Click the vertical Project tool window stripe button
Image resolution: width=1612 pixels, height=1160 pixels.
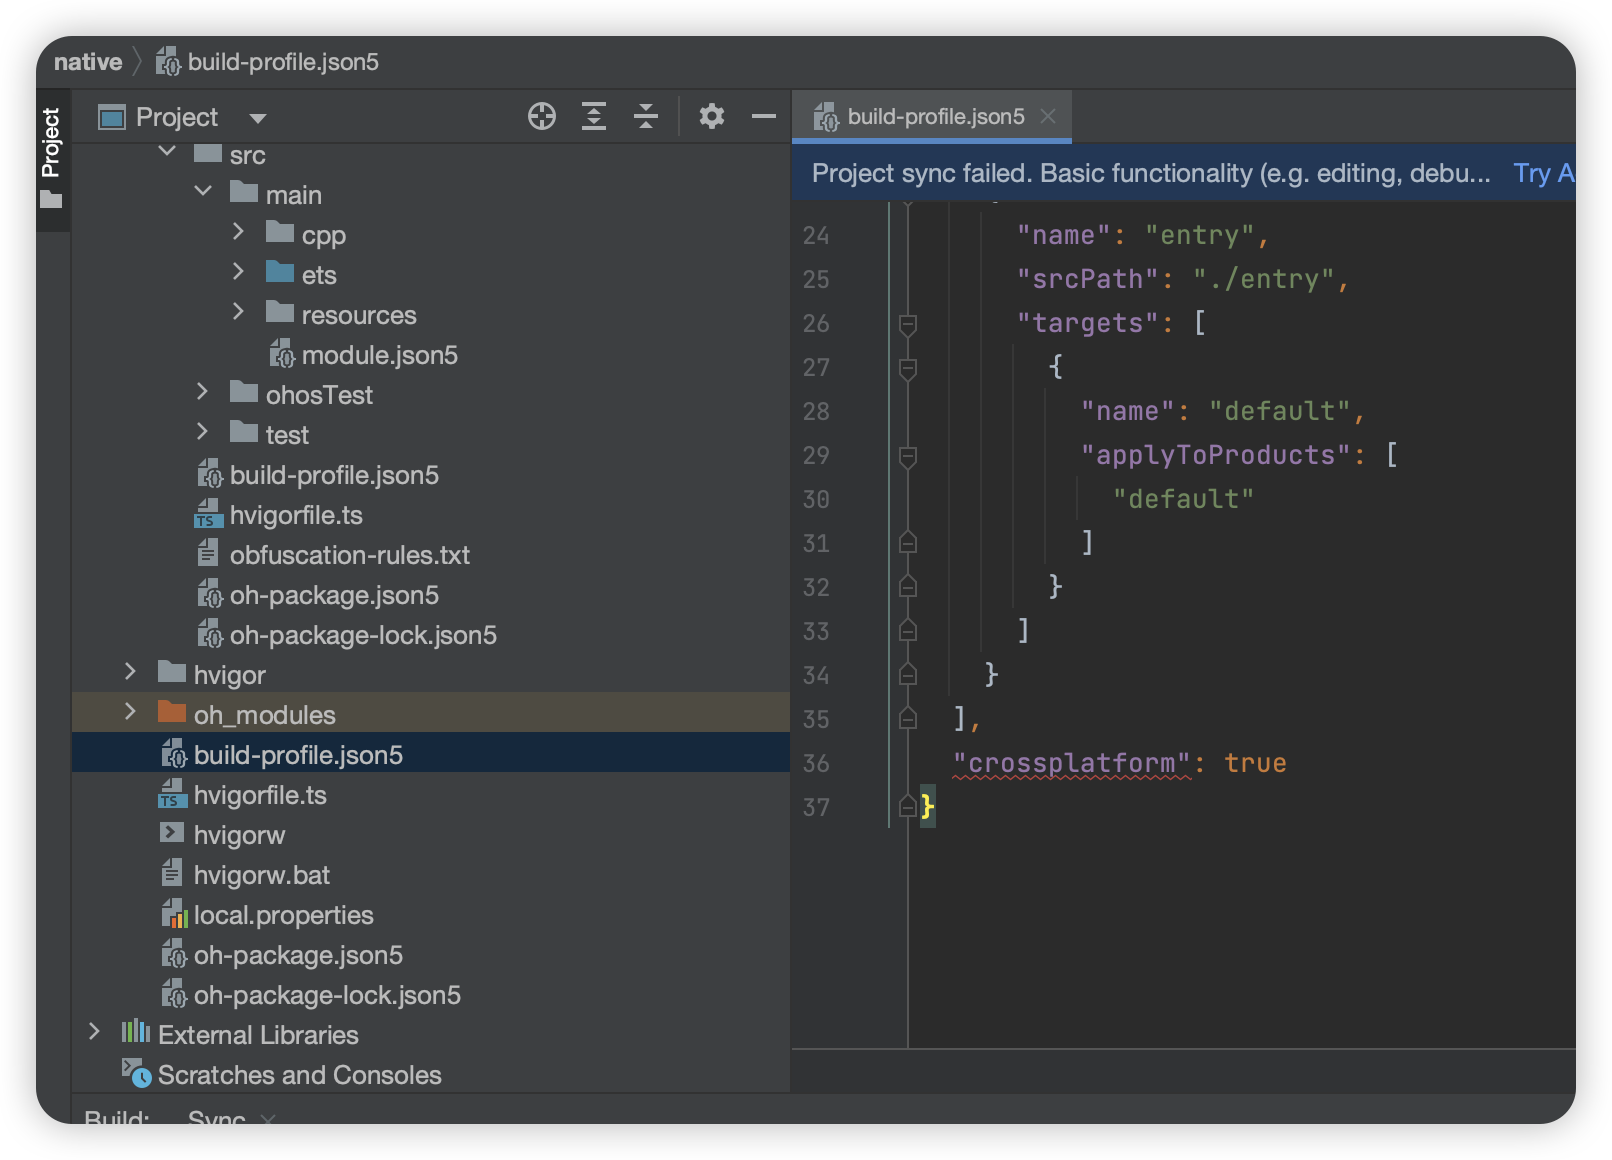[x=51, y=158]
